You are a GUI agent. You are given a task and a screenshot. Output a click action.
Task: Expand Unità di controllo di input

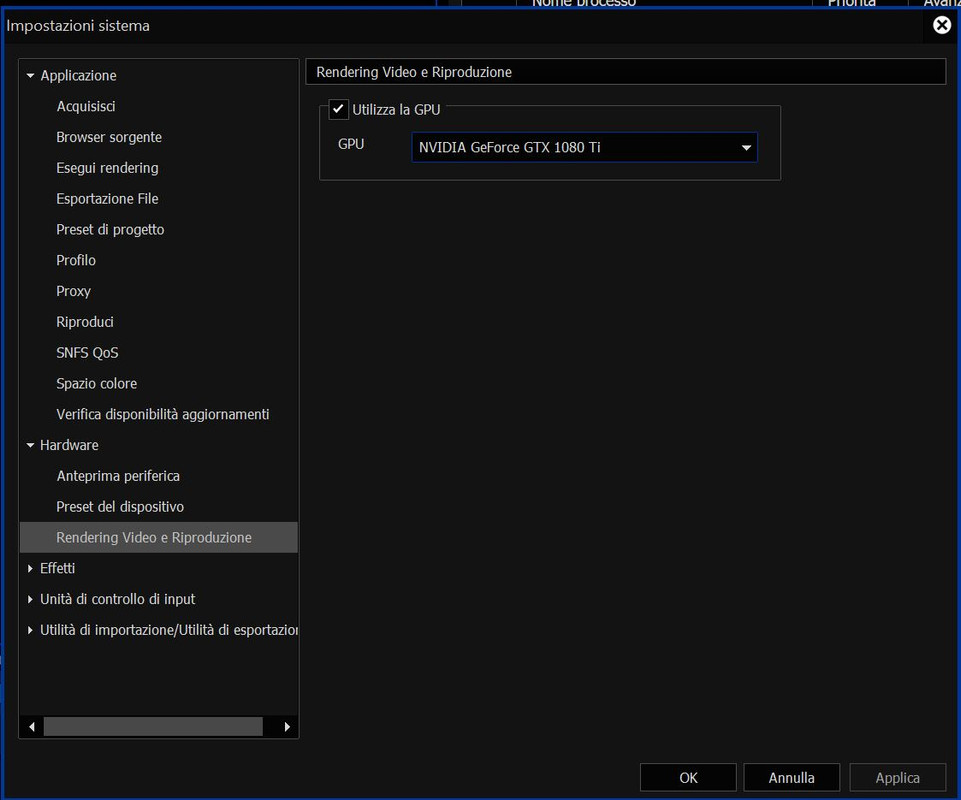30,599
